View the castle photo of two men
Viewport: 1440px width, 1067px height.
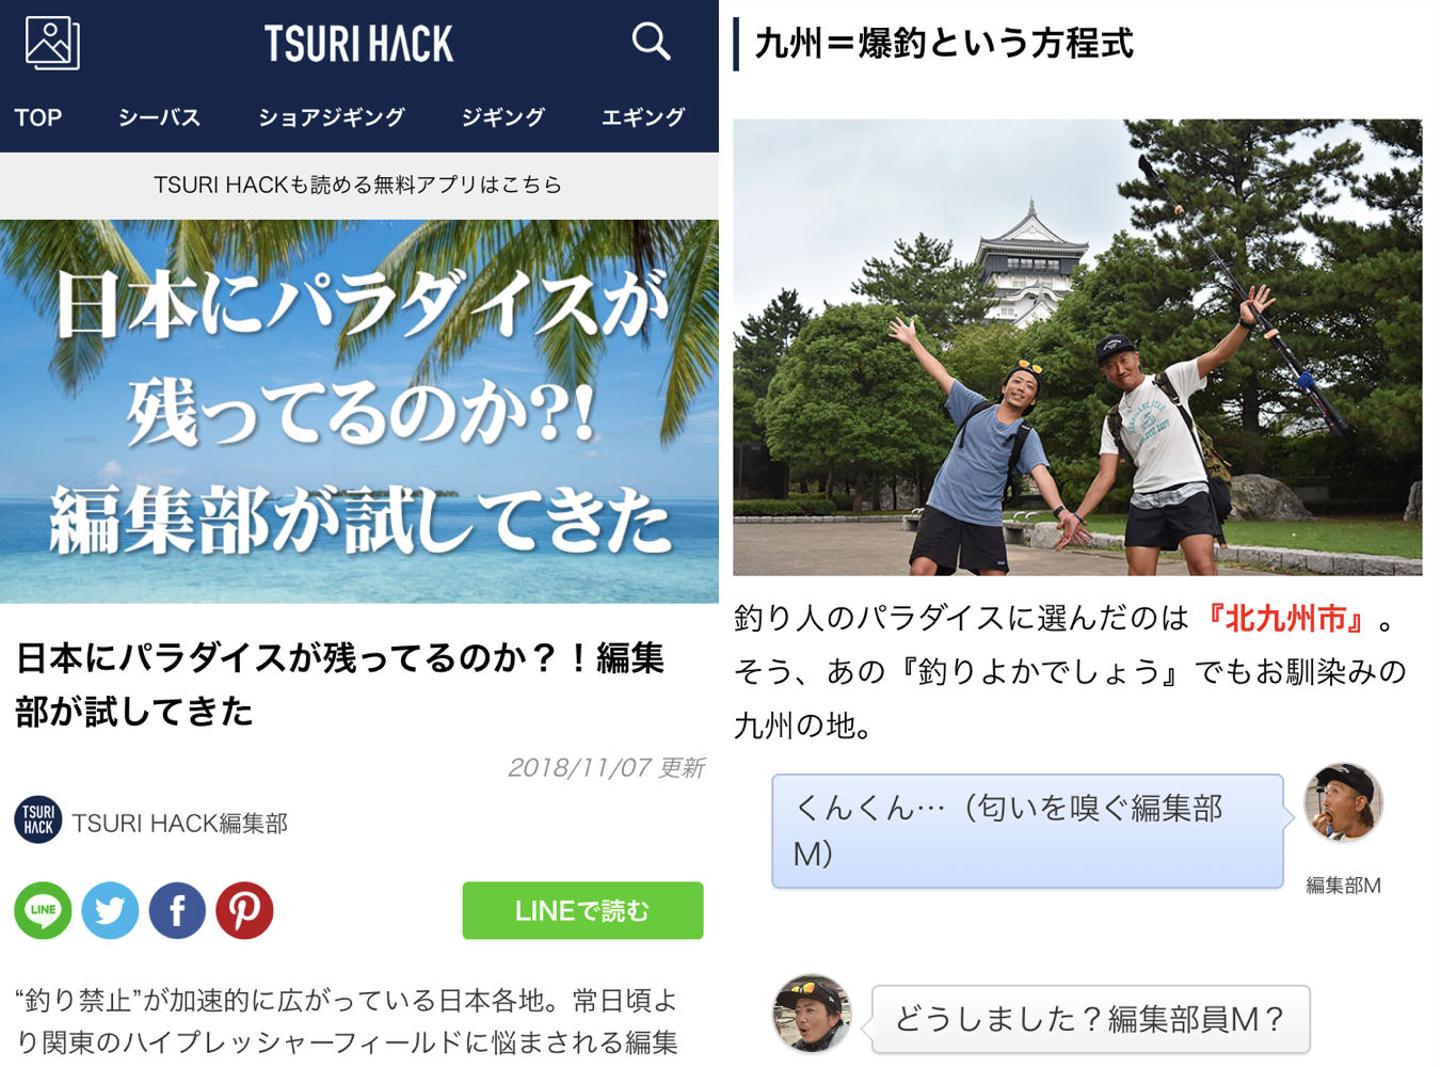(1077, 347)
